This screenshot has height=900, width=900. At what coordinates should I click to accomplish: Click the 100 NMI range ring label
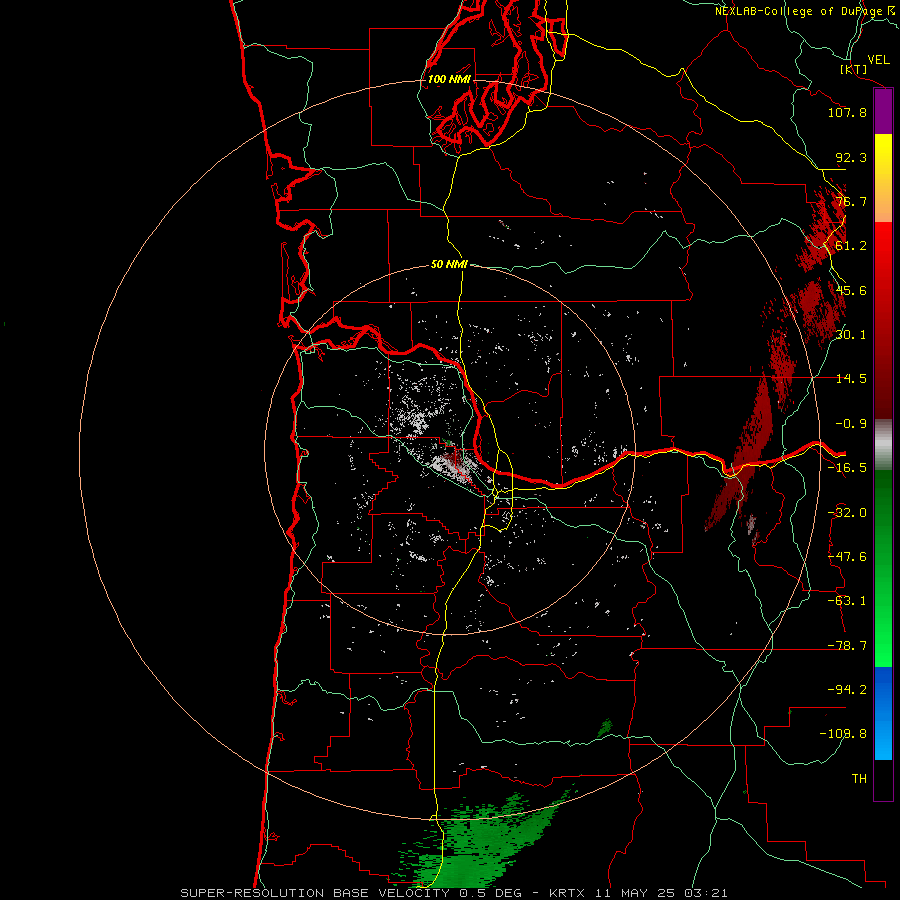[x=449, y=79]
